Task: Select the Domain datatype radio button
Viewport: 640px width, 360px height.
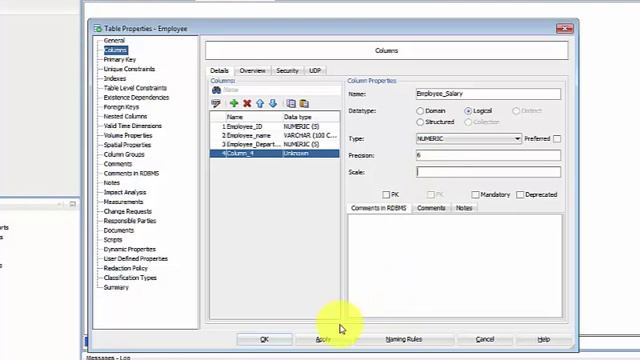Action: pyautogui.click(x=420, y=111)
